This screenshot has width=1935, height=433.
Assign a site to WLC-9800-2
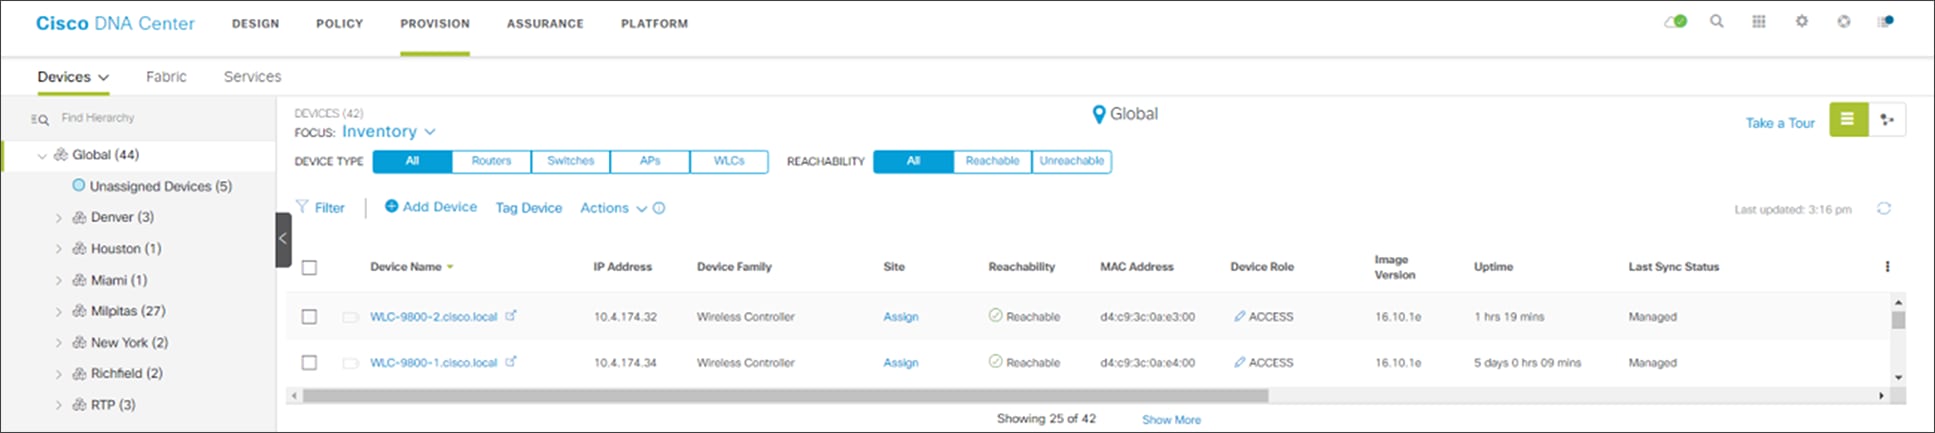(900, 317)
